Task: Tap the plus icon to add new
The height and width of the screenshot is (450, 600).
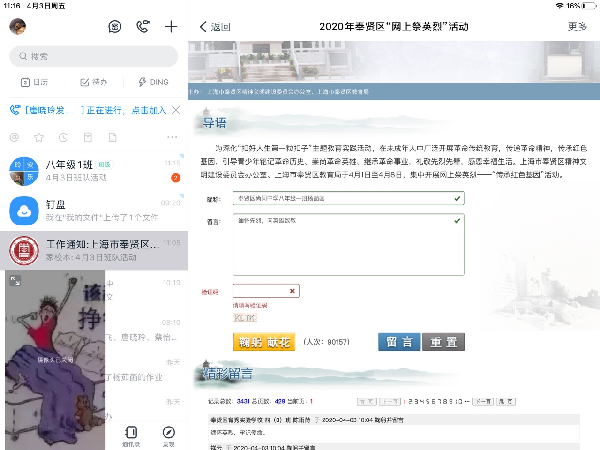Action: (171, 26)
